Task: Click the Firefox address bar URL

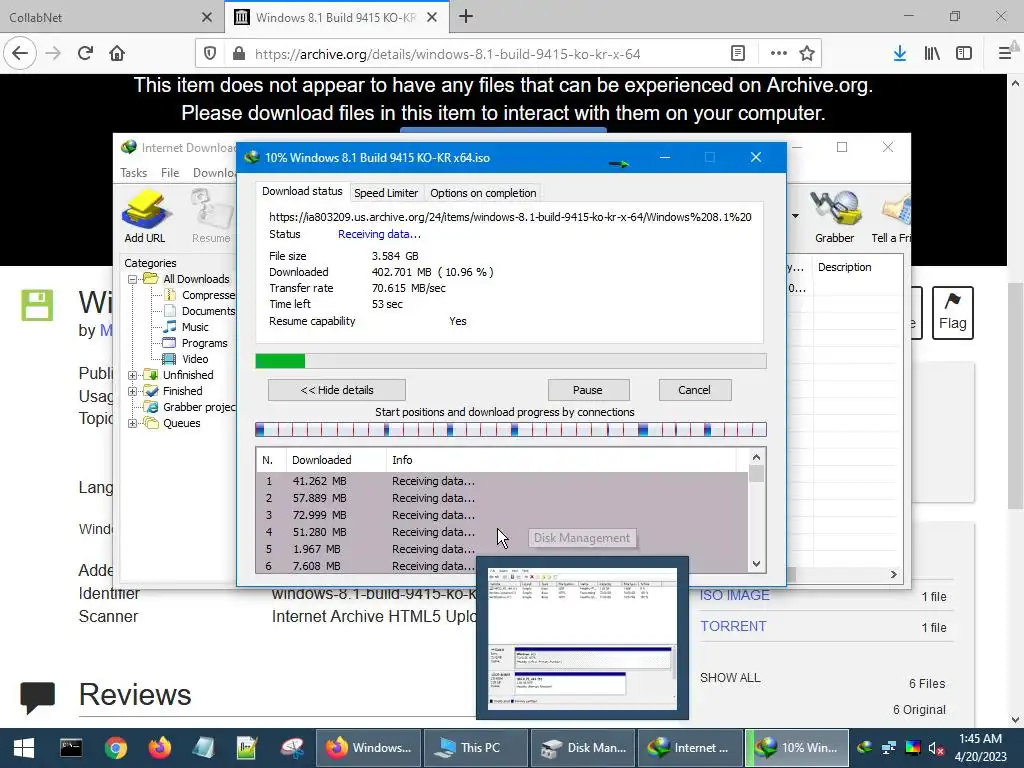Action: point(447,54)
